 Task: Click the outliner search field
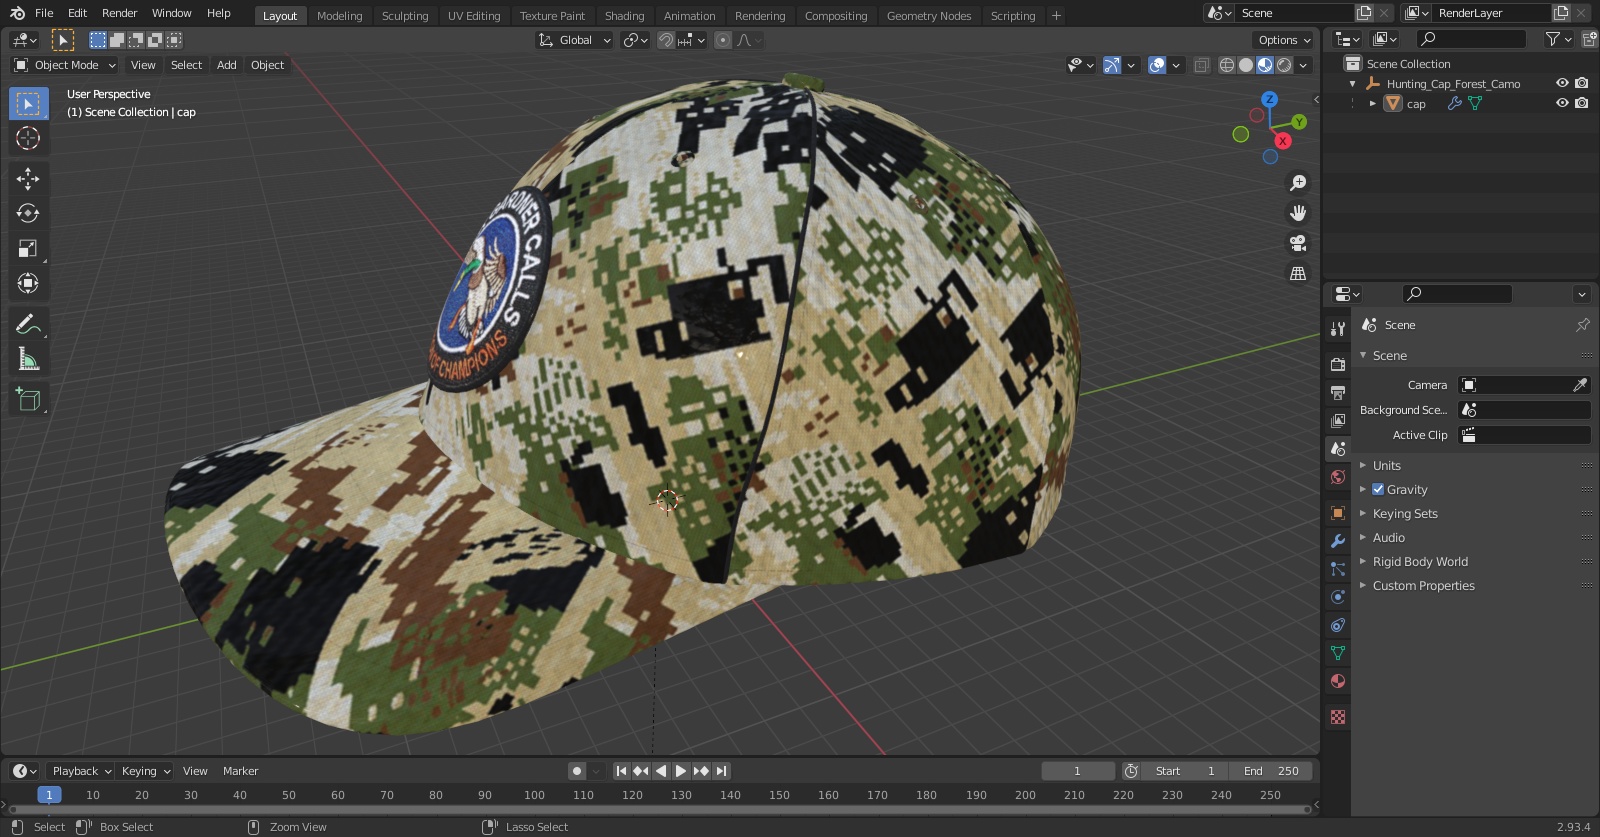(x=1472, y=39)
